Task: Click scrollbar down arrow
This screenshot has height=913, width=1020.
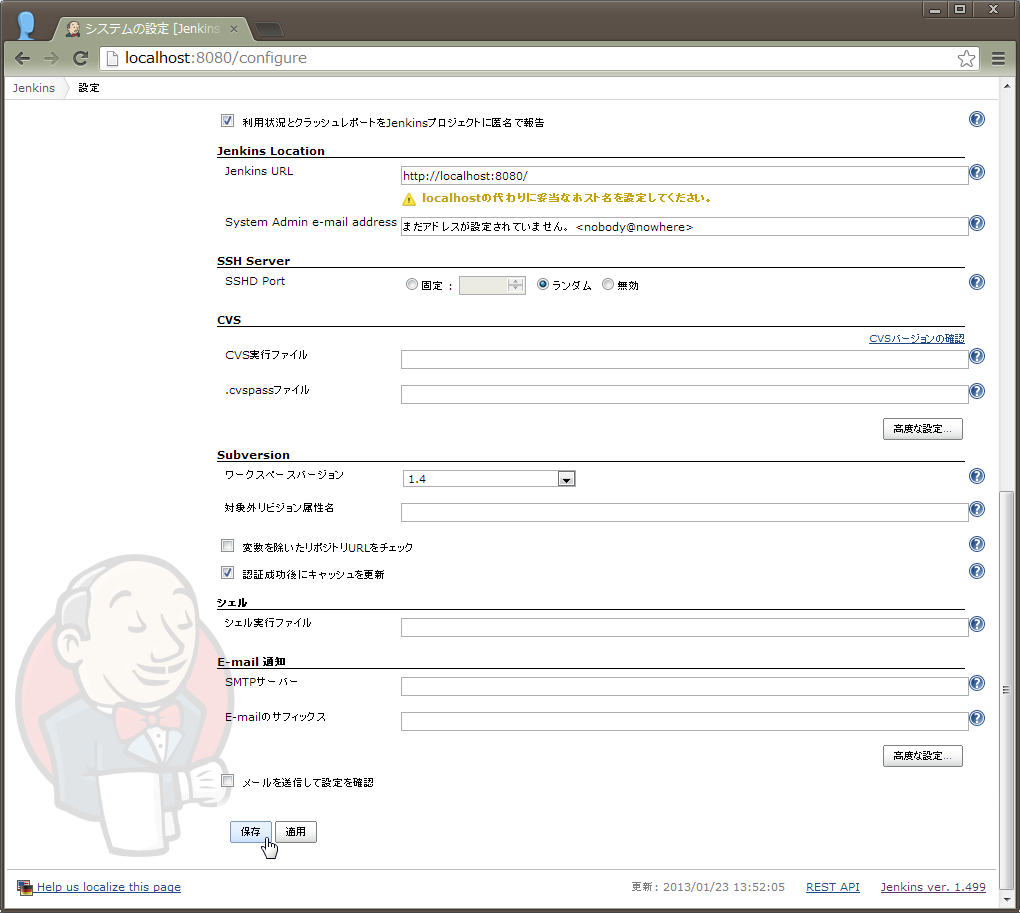Action: point(1007,899)
